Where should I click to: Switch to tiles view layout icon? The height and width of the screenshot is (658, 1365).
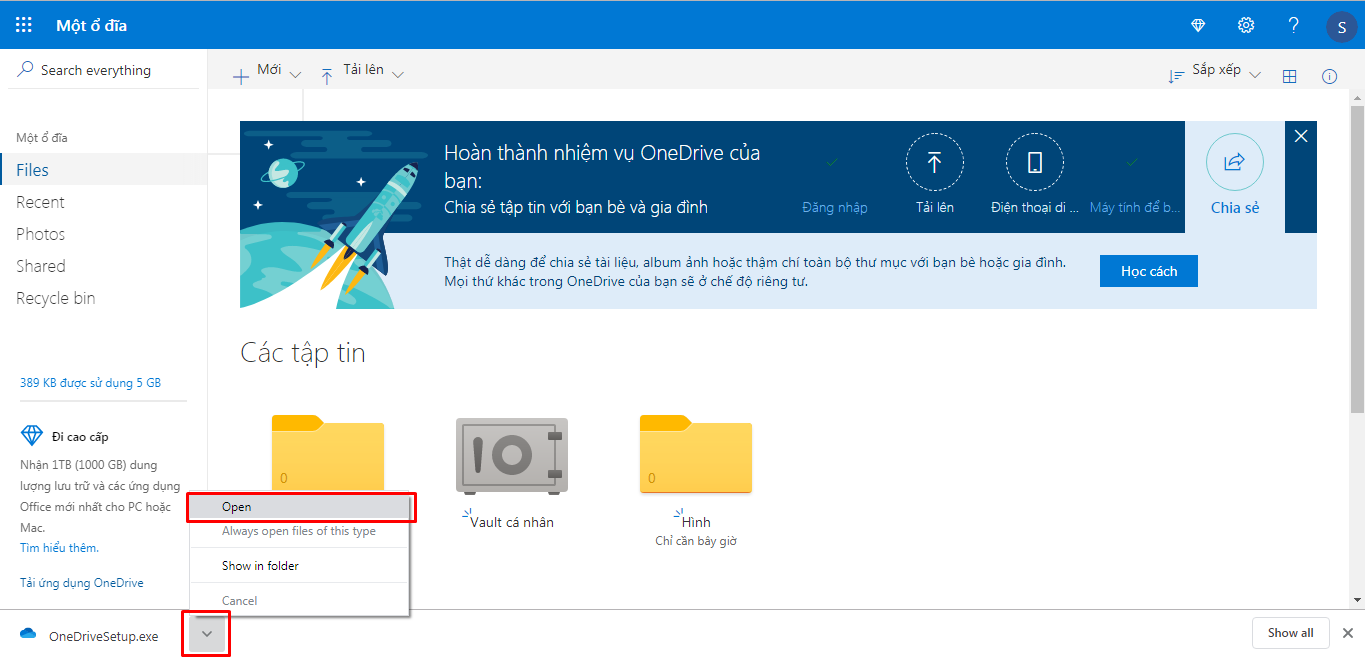1290,76
